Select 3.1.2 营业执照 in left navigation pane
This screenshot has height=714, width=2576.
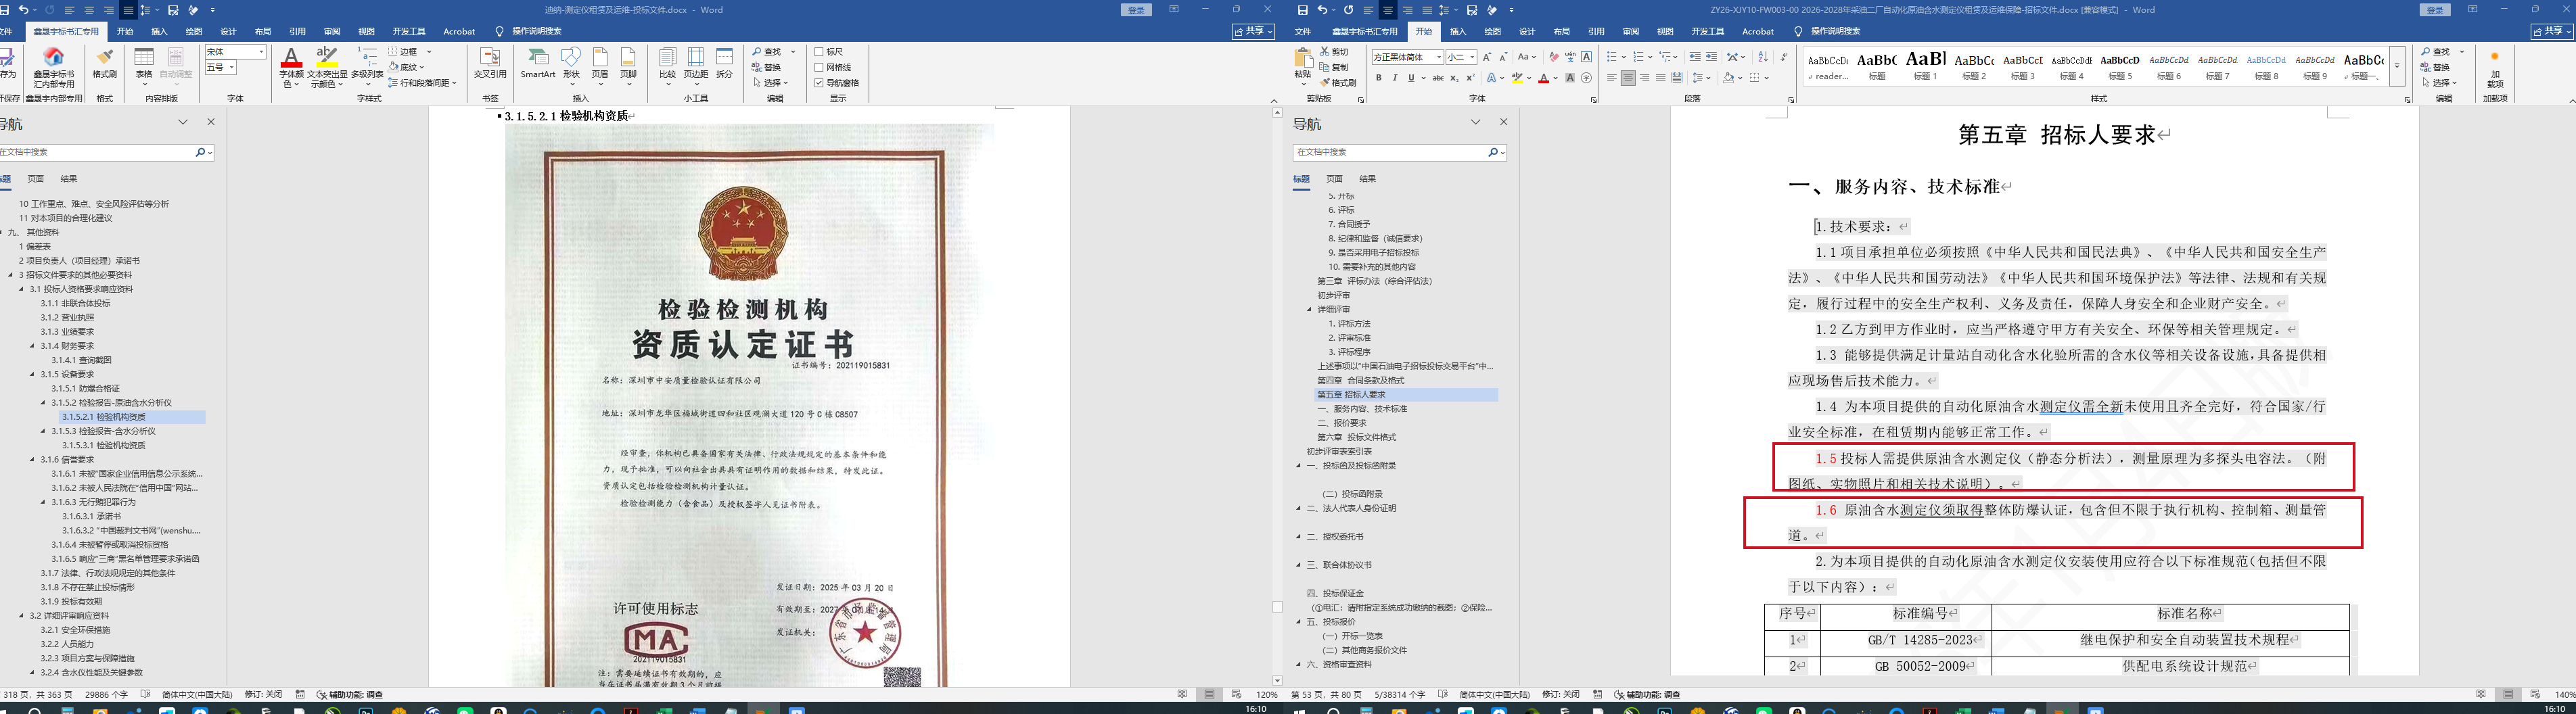pos(67,317)
